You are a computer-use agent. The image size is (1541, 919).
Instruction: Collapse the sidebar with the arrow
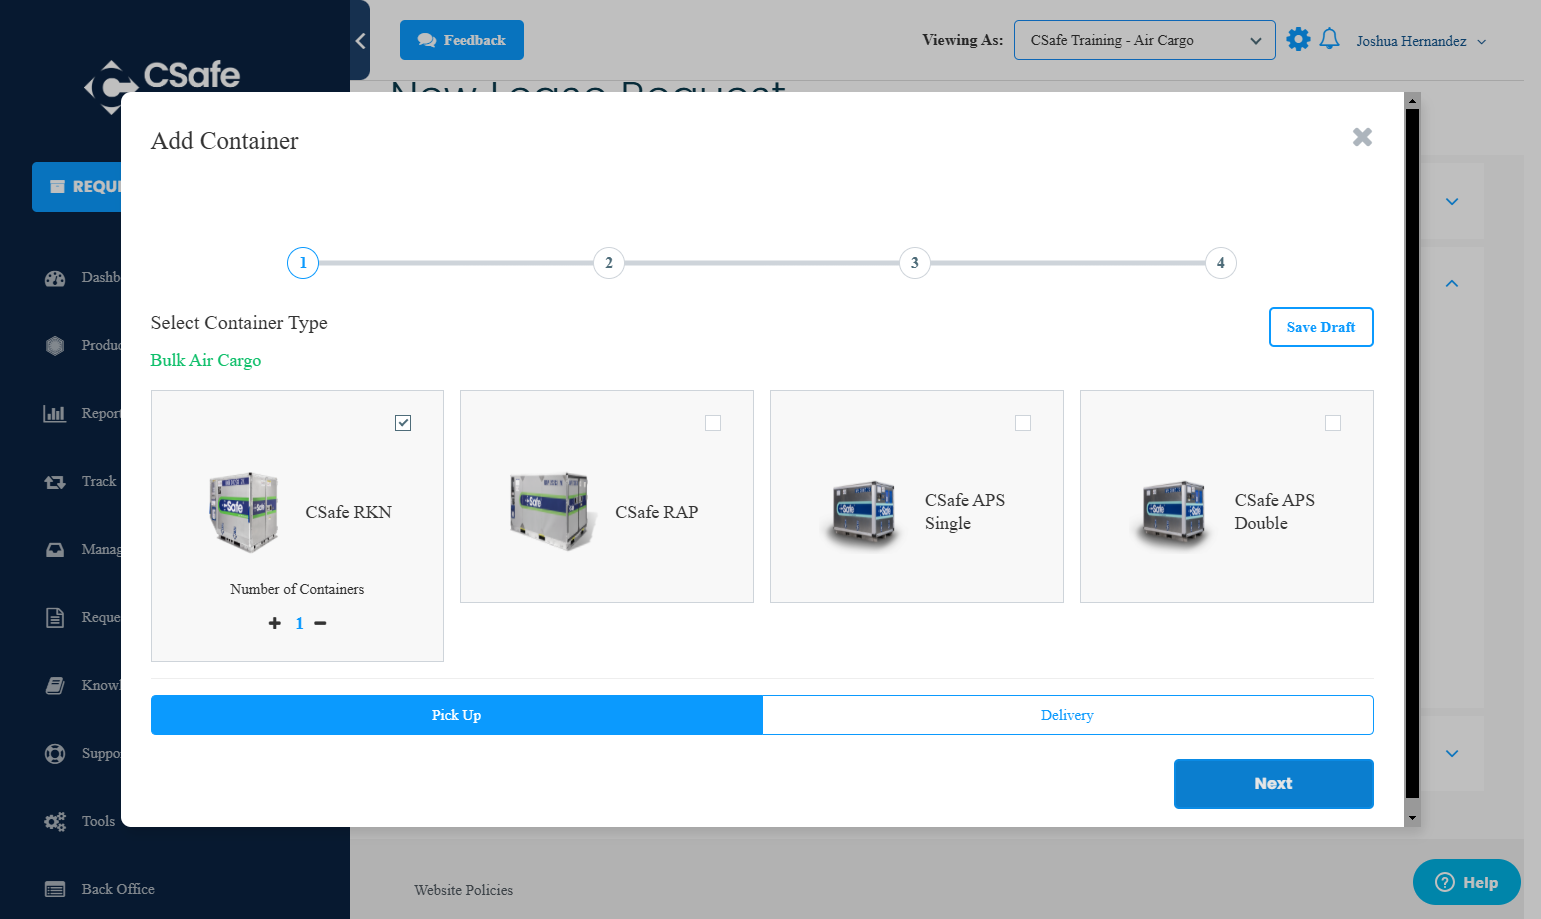(x=360, y=41)
